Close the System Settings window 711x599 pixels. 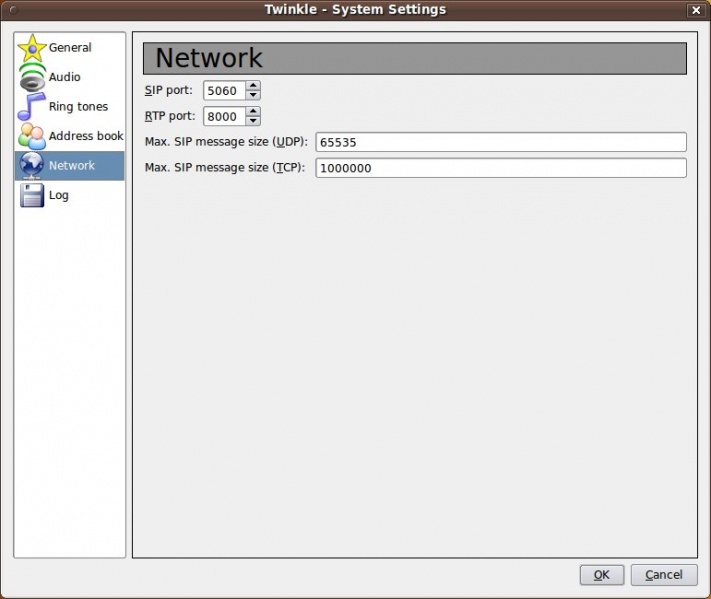(x=695, y=10)
